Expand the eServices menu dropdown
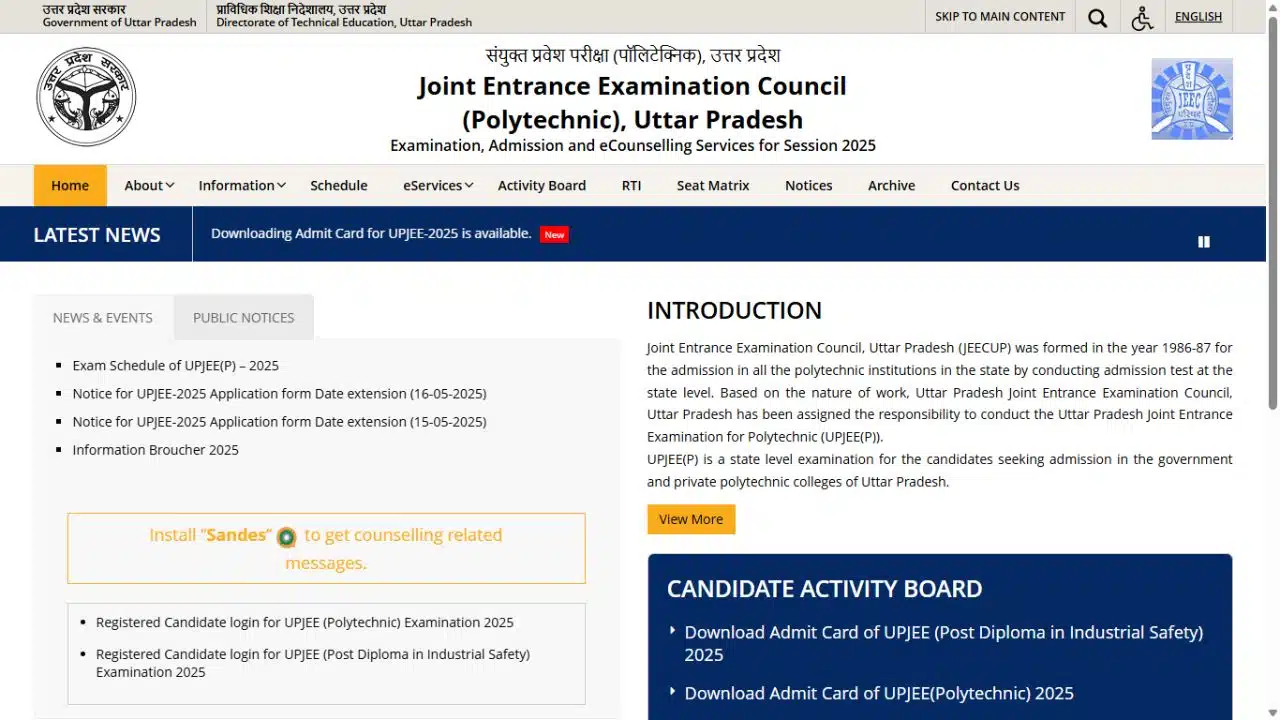 point(438,185)
